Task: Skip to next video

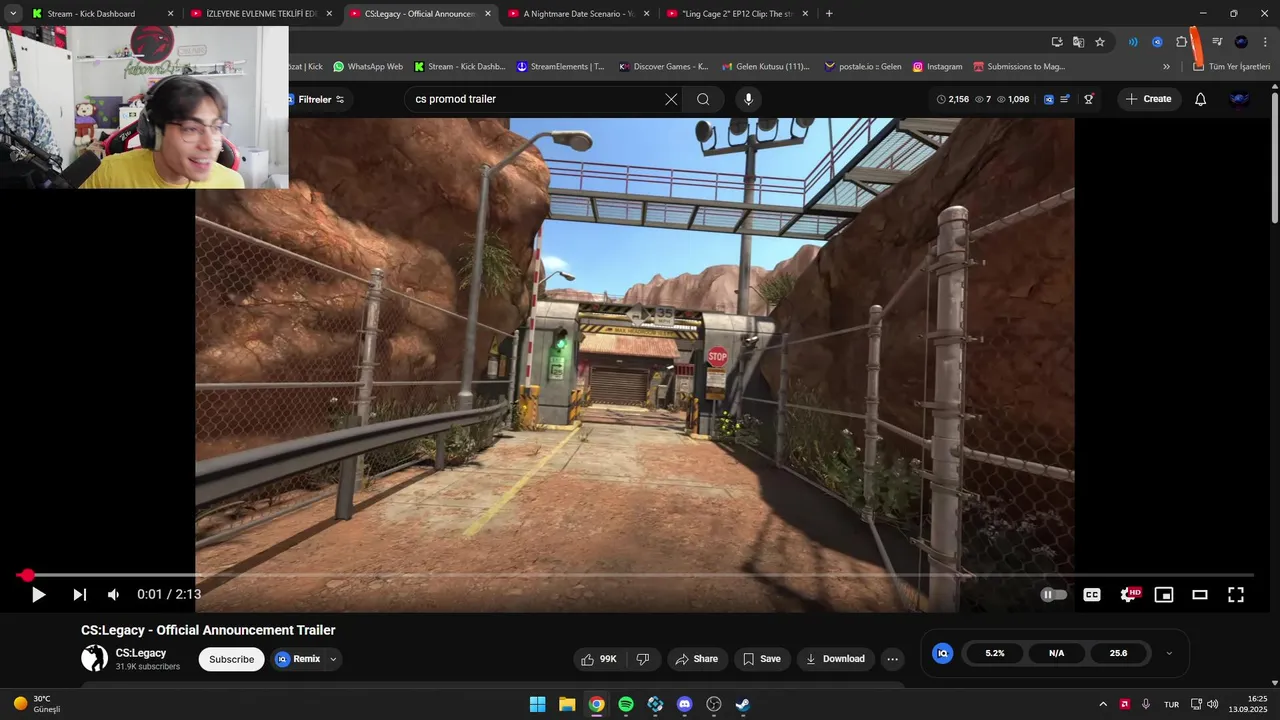Action: pos(80,595)
